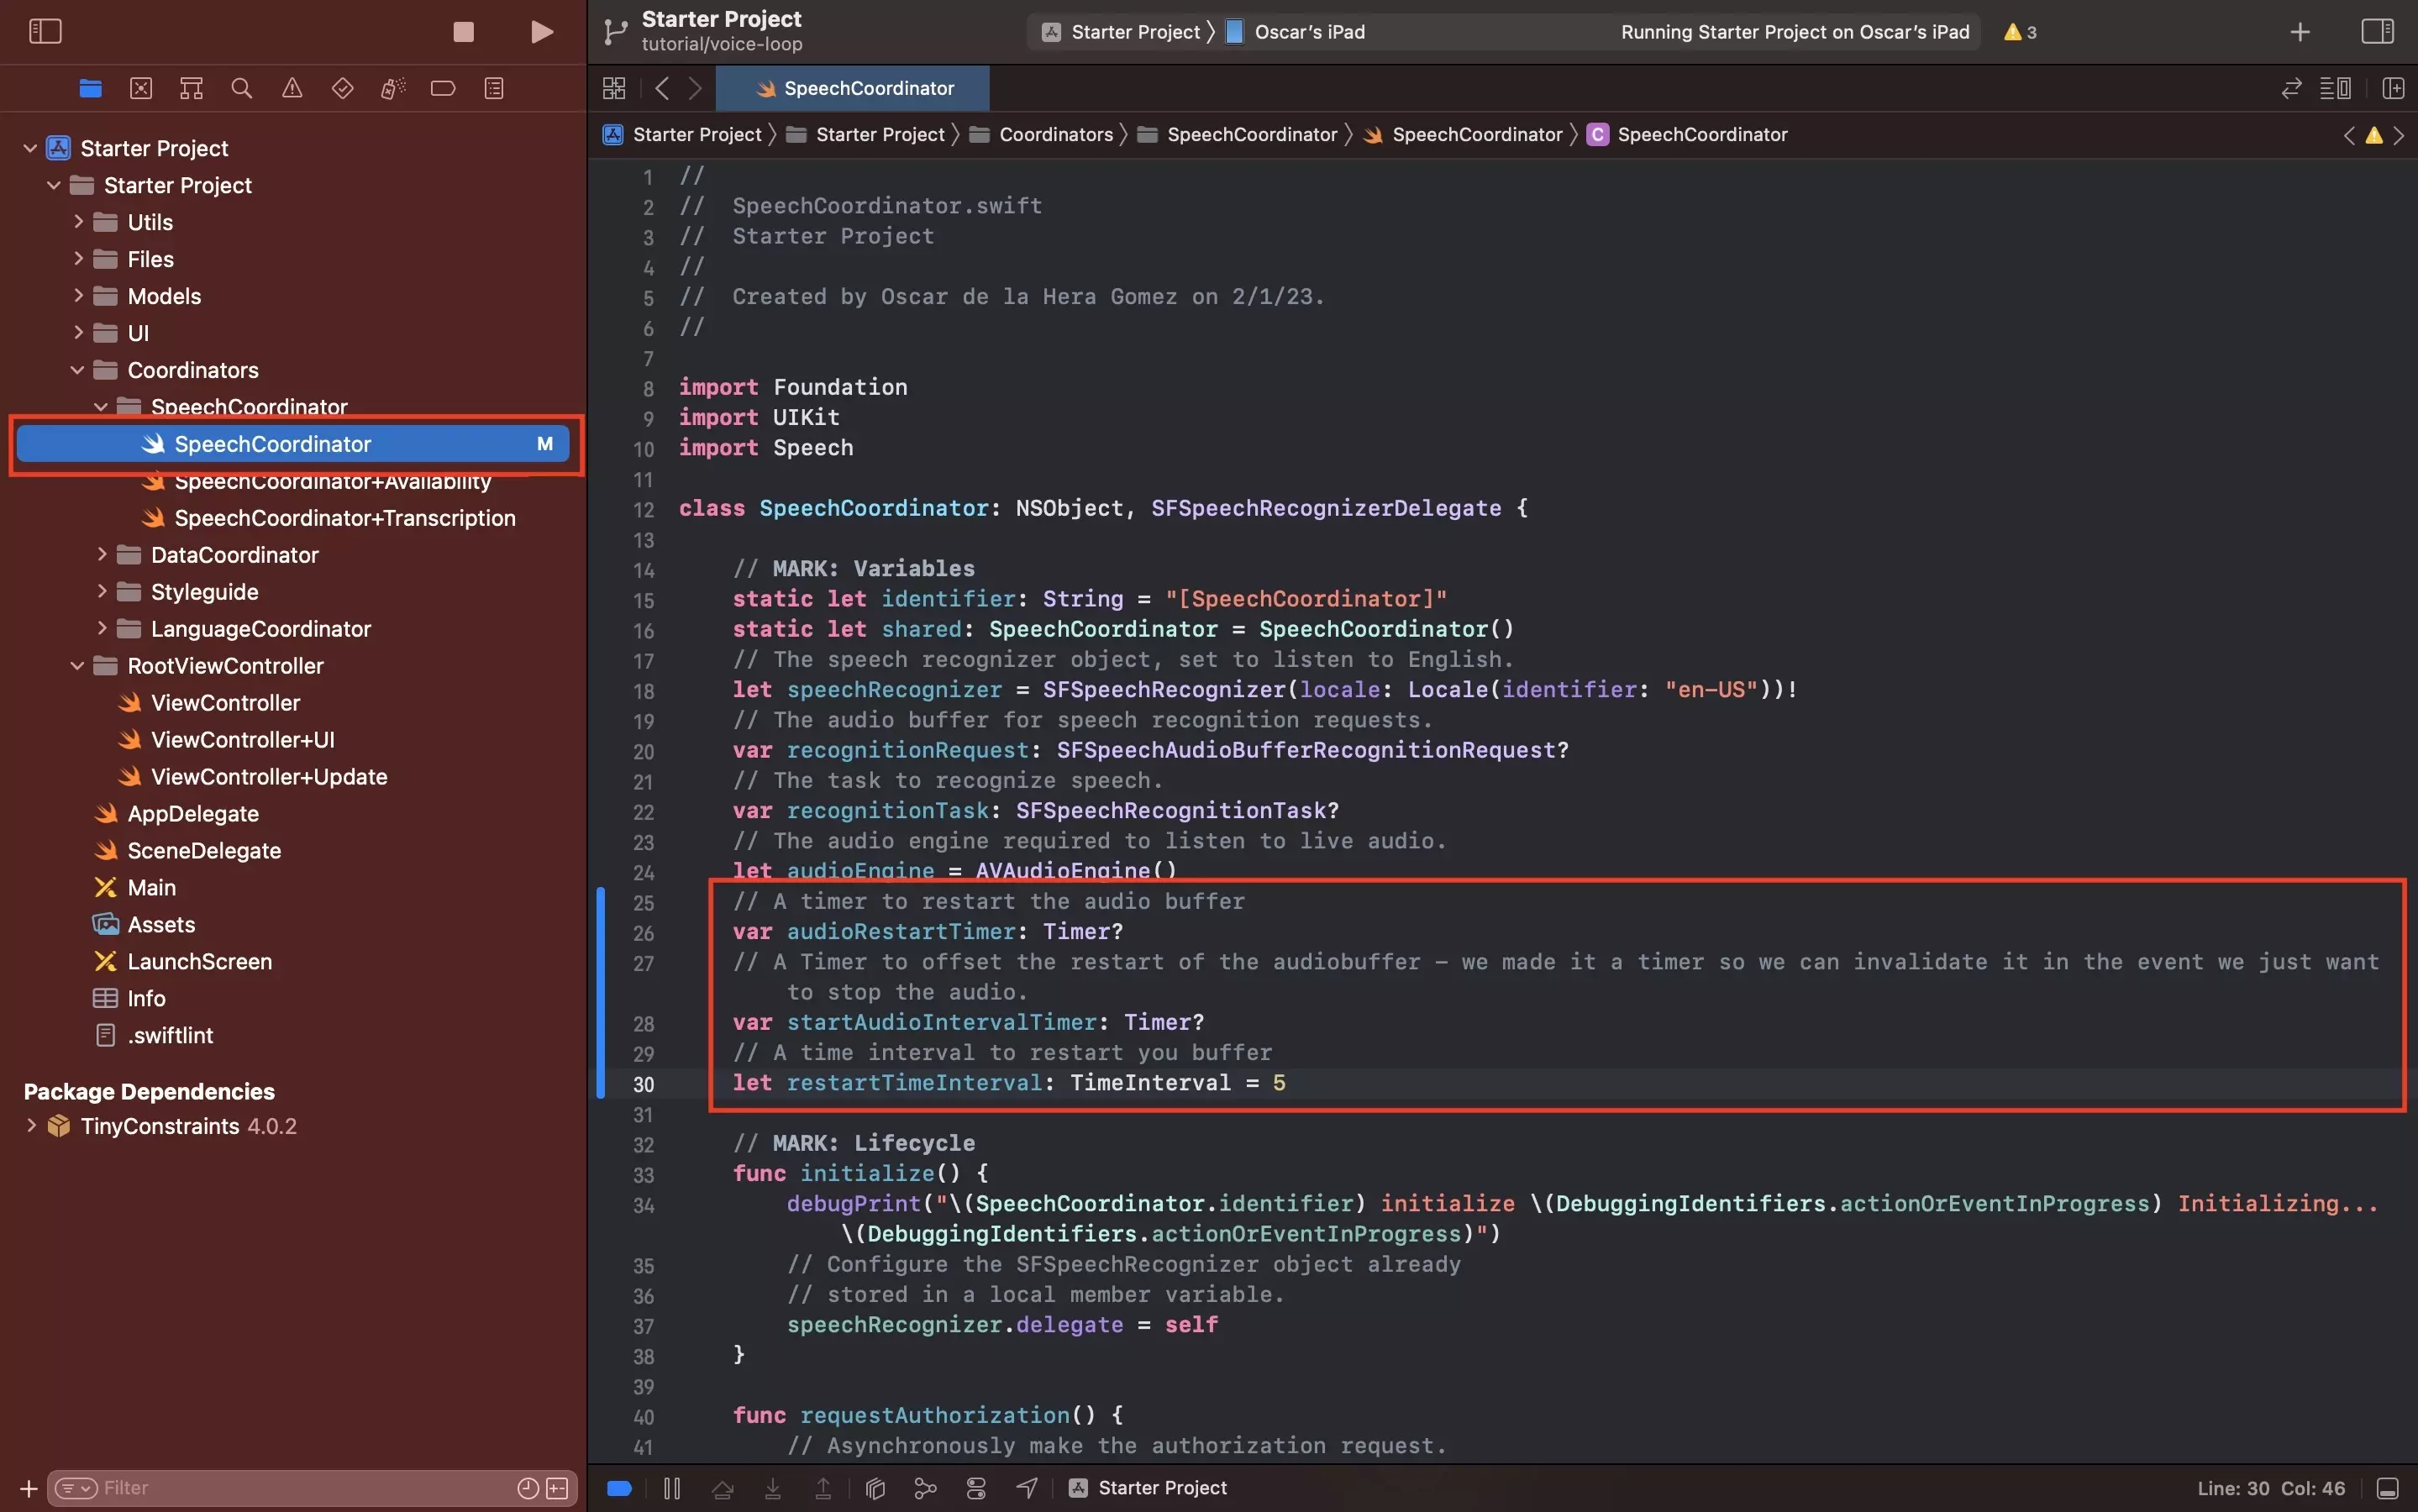
Task: Go forward in editor history
Action: click(x=695, y=88)
